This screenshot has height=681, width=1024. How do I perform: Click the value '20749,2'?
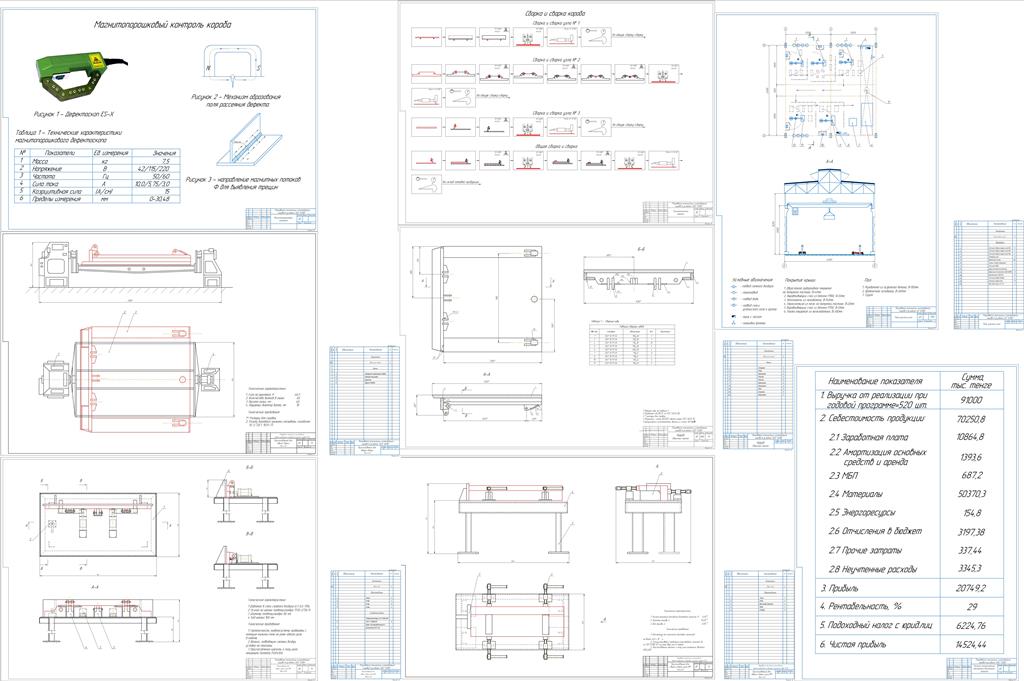pyautogui.click(x=972, y=588)
